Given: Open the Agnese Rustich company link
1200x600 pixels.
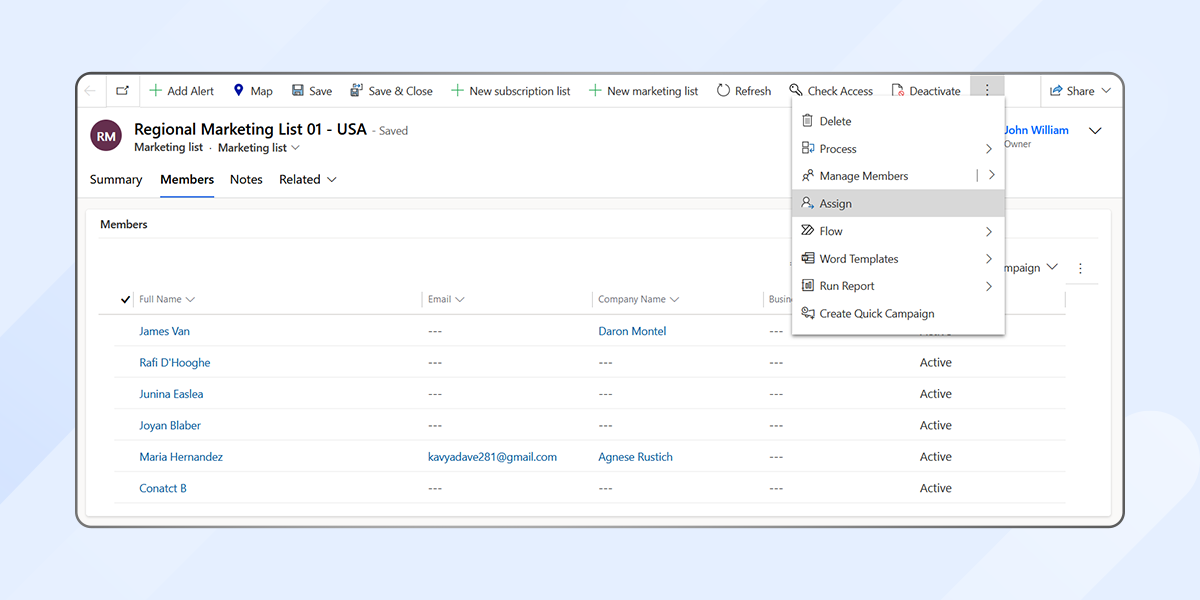Looking at the screenshot, I should tap(635, 457).
